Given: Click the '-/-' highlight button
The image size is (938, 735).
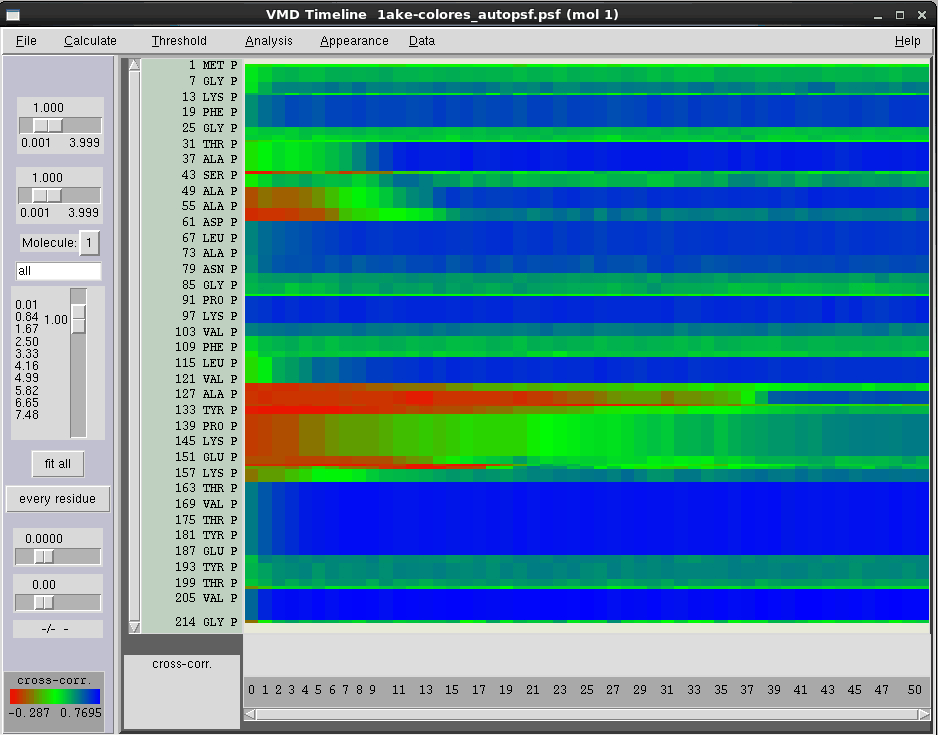Looking at the screenshot, I should point(57,629).
